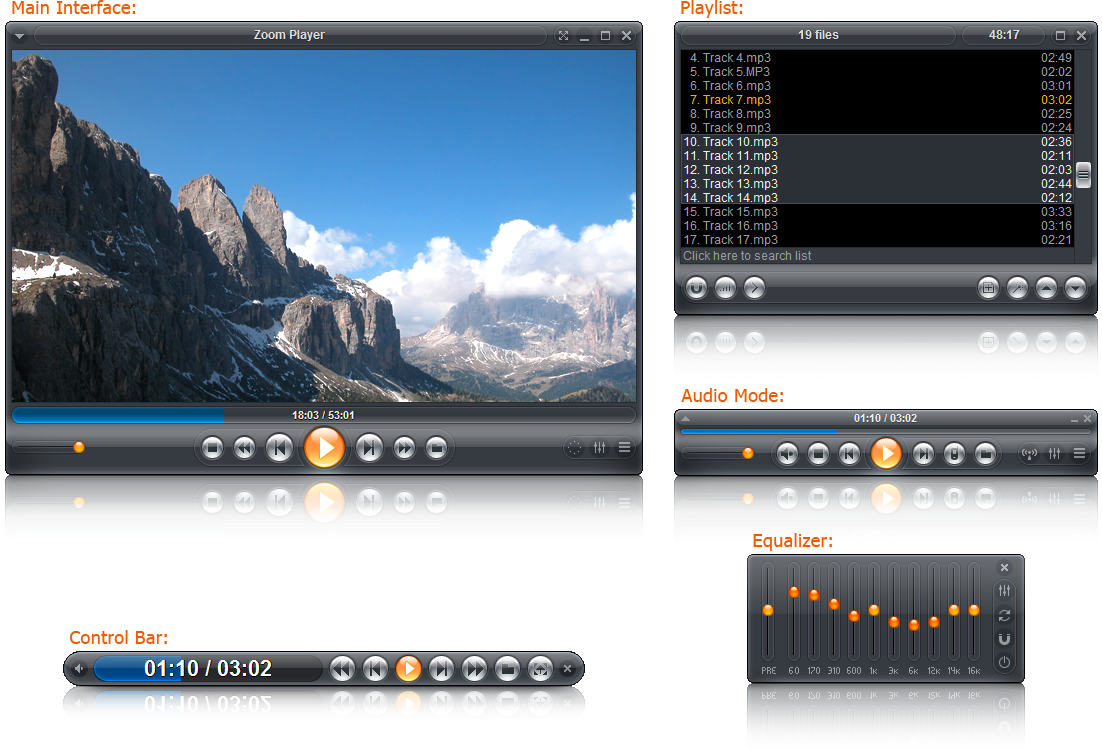The image size is (1102, 750).
Task: Select Track 4.mp3 in the playlist
Action: [877, 58]
